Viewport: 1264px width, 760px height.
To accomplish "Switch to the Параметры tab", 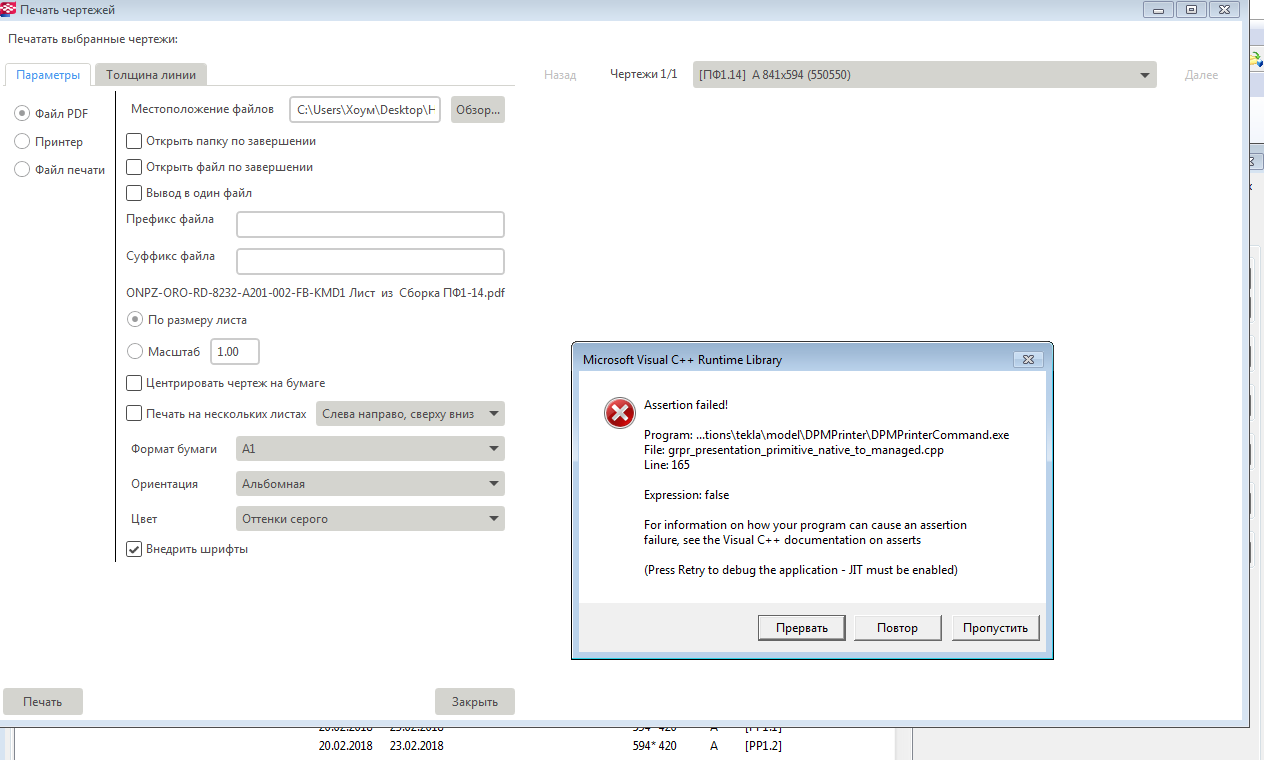I will pos(48,75).
